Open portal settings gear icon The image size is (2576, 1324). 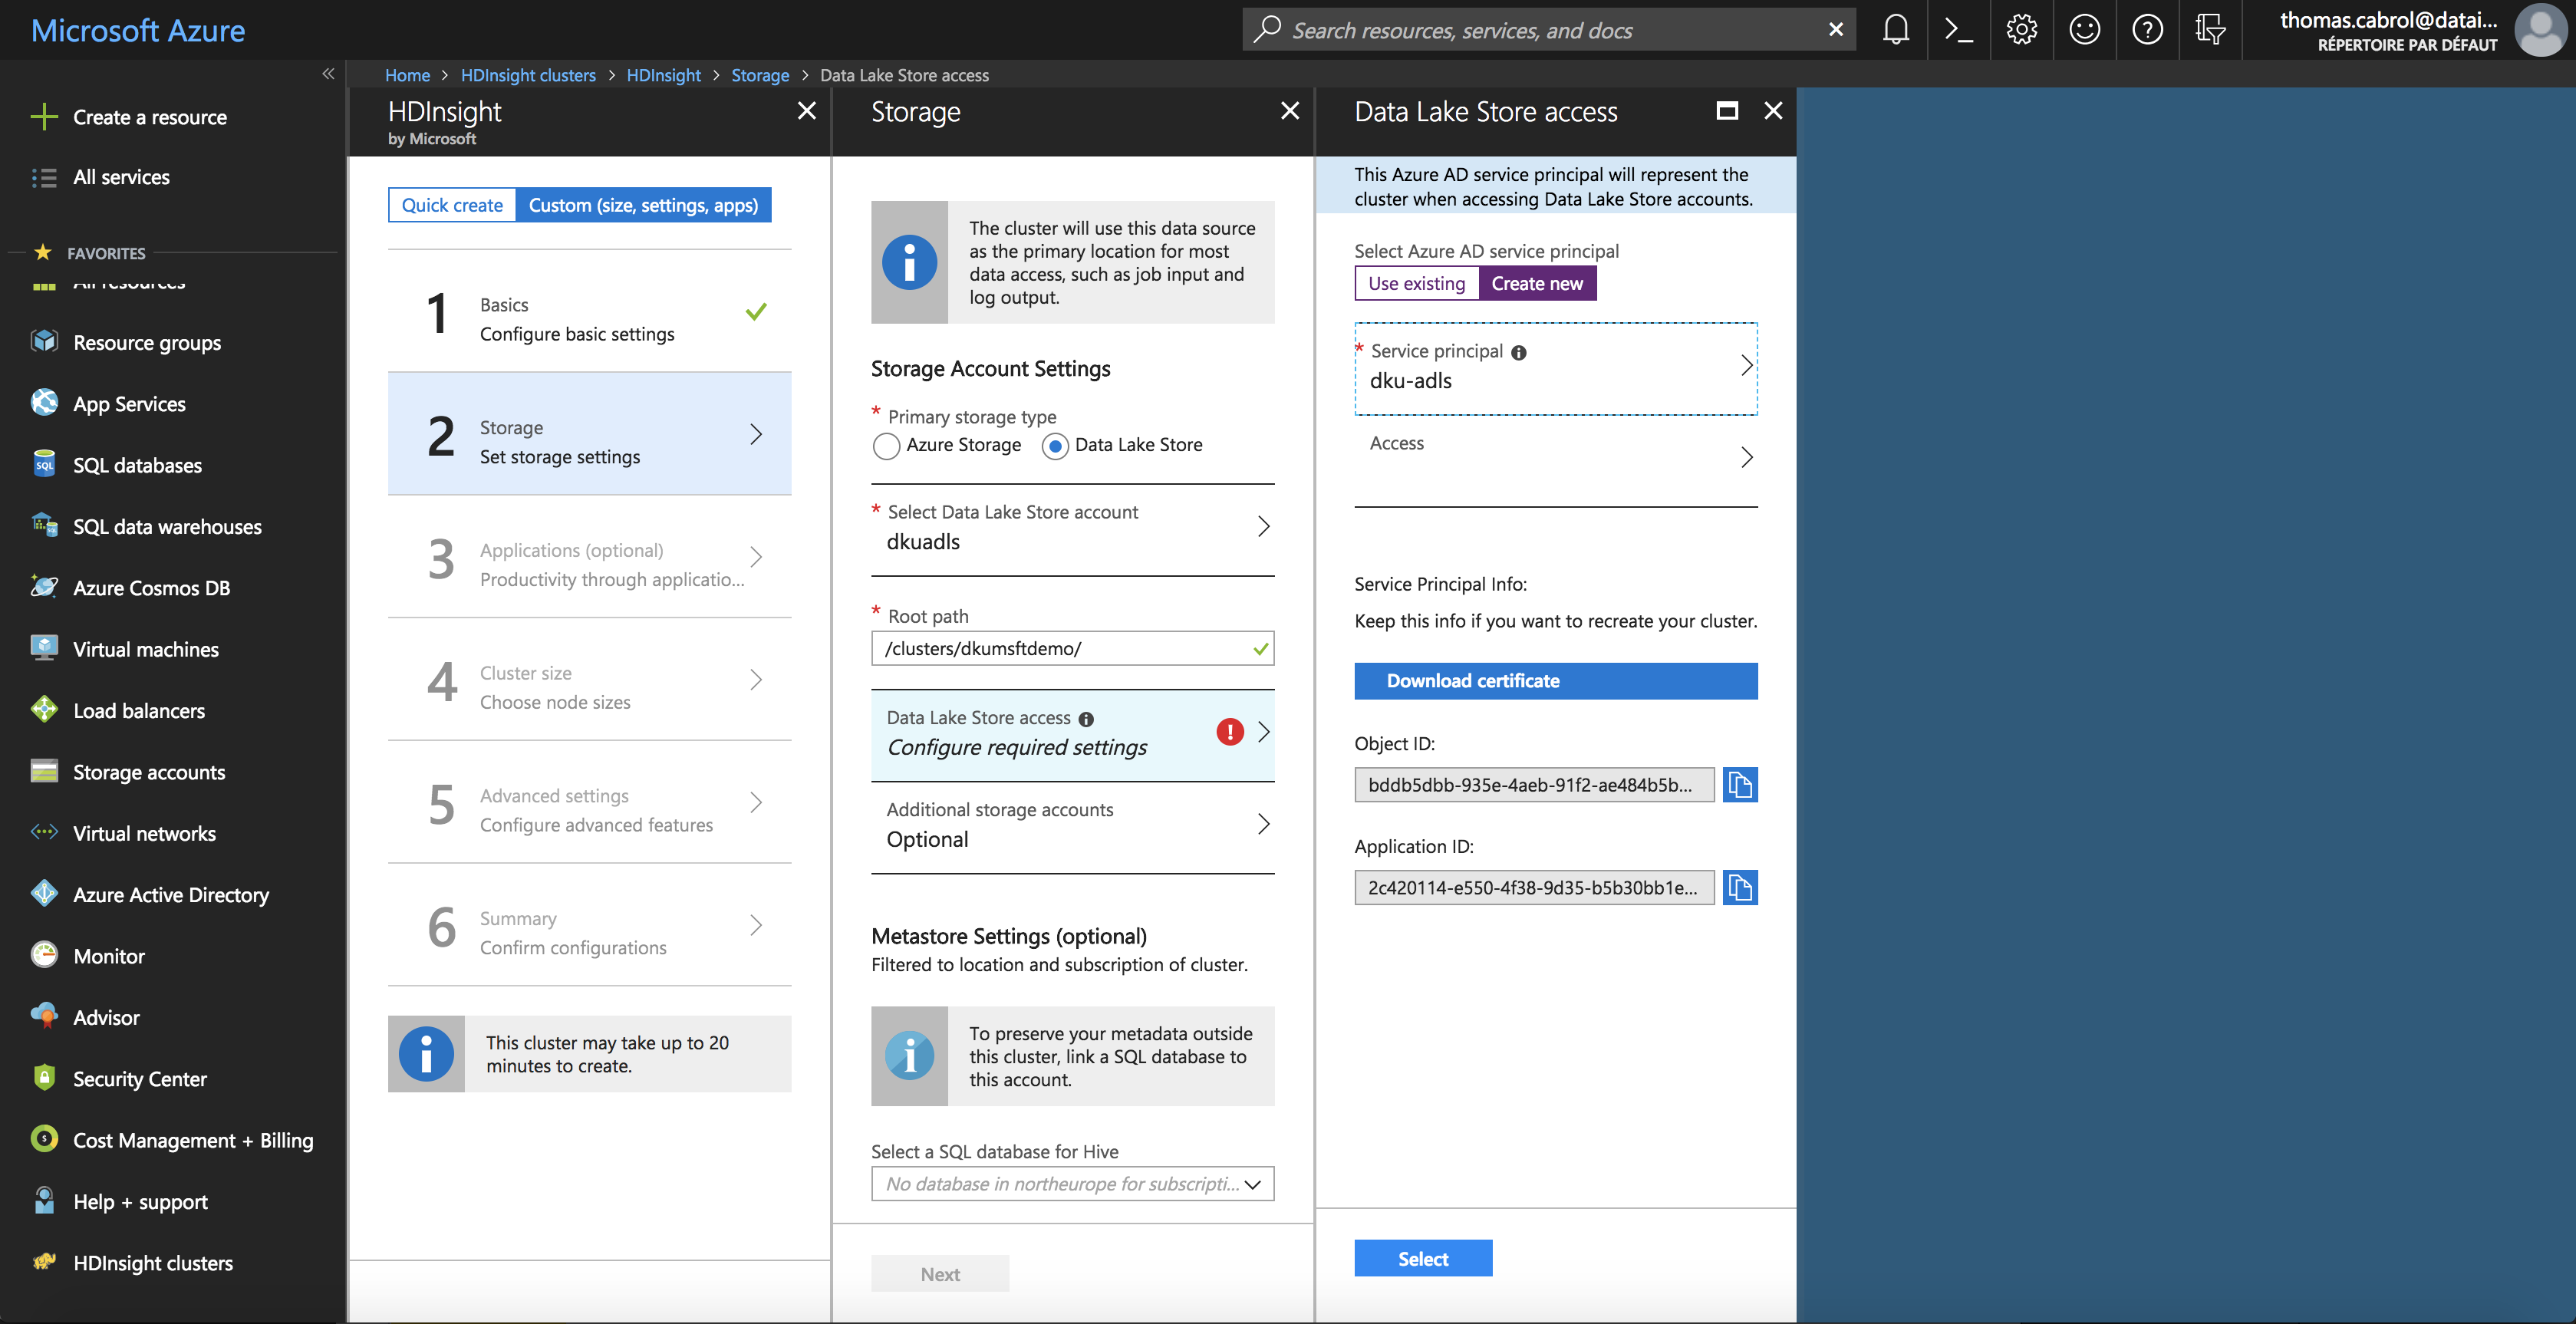coord(2021,30)
